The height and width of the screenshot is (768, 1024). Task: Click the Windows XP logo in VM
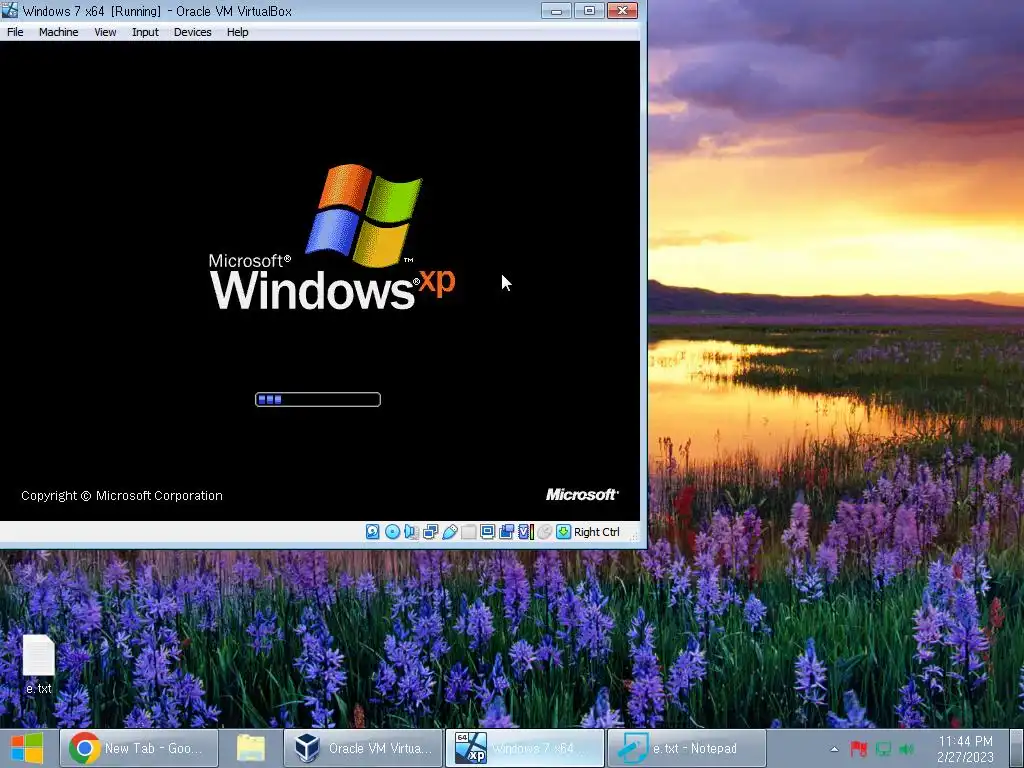pyautogui.click(x=332, y=238)
